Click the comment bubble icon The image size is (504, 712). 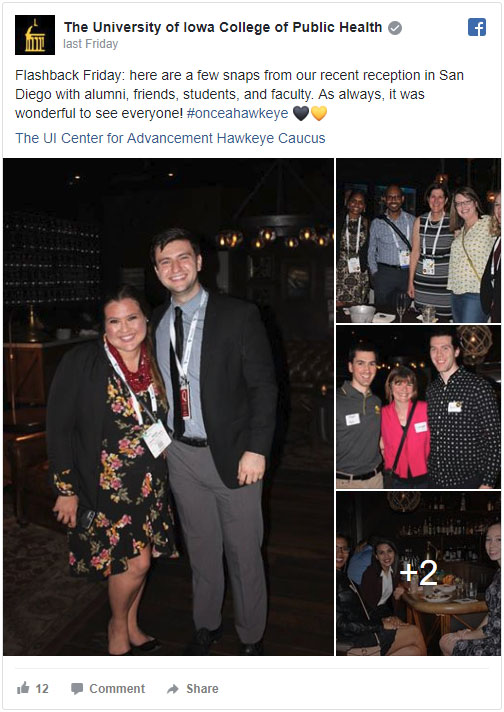point(77,689)
